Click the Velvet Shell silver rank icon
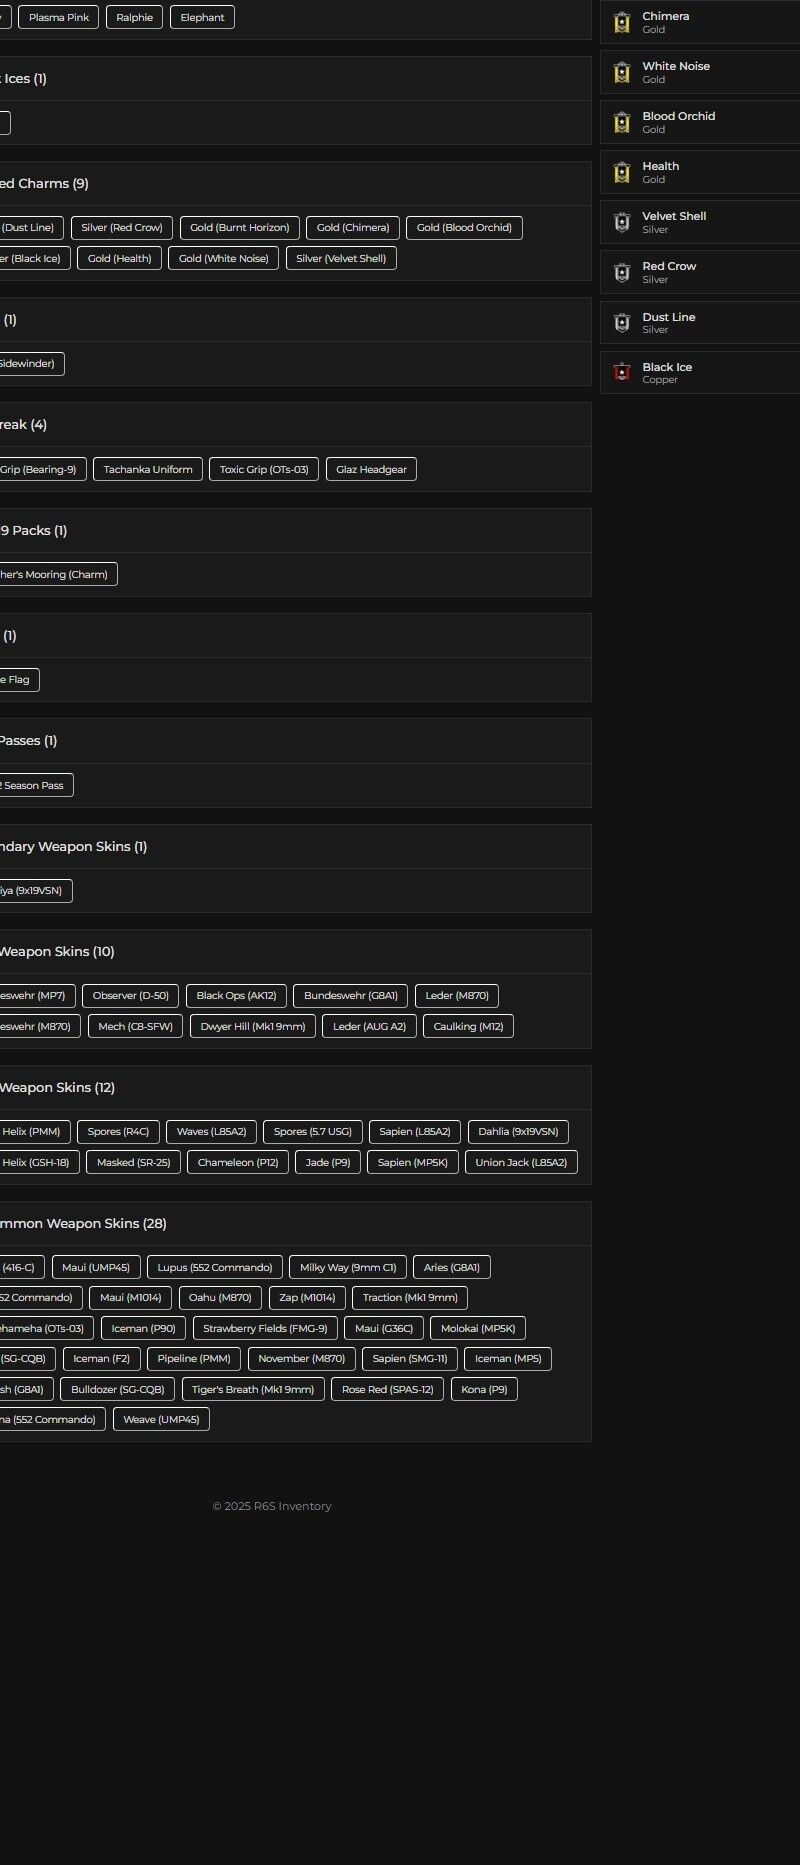The height and width of the screenshot is (1865, 800). [x=622, y=222]
